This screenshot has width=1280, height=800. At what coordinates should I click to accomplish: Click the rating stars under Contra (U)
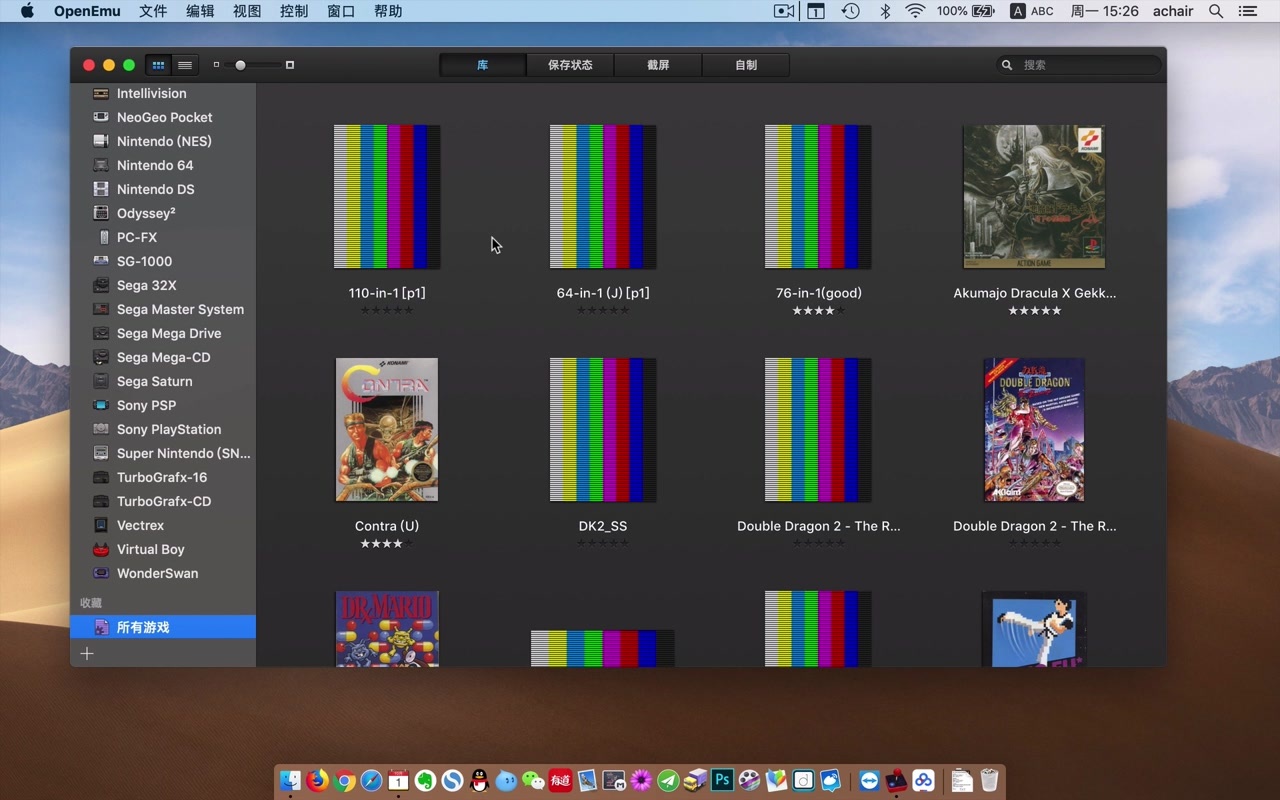[x=387, y=544]
